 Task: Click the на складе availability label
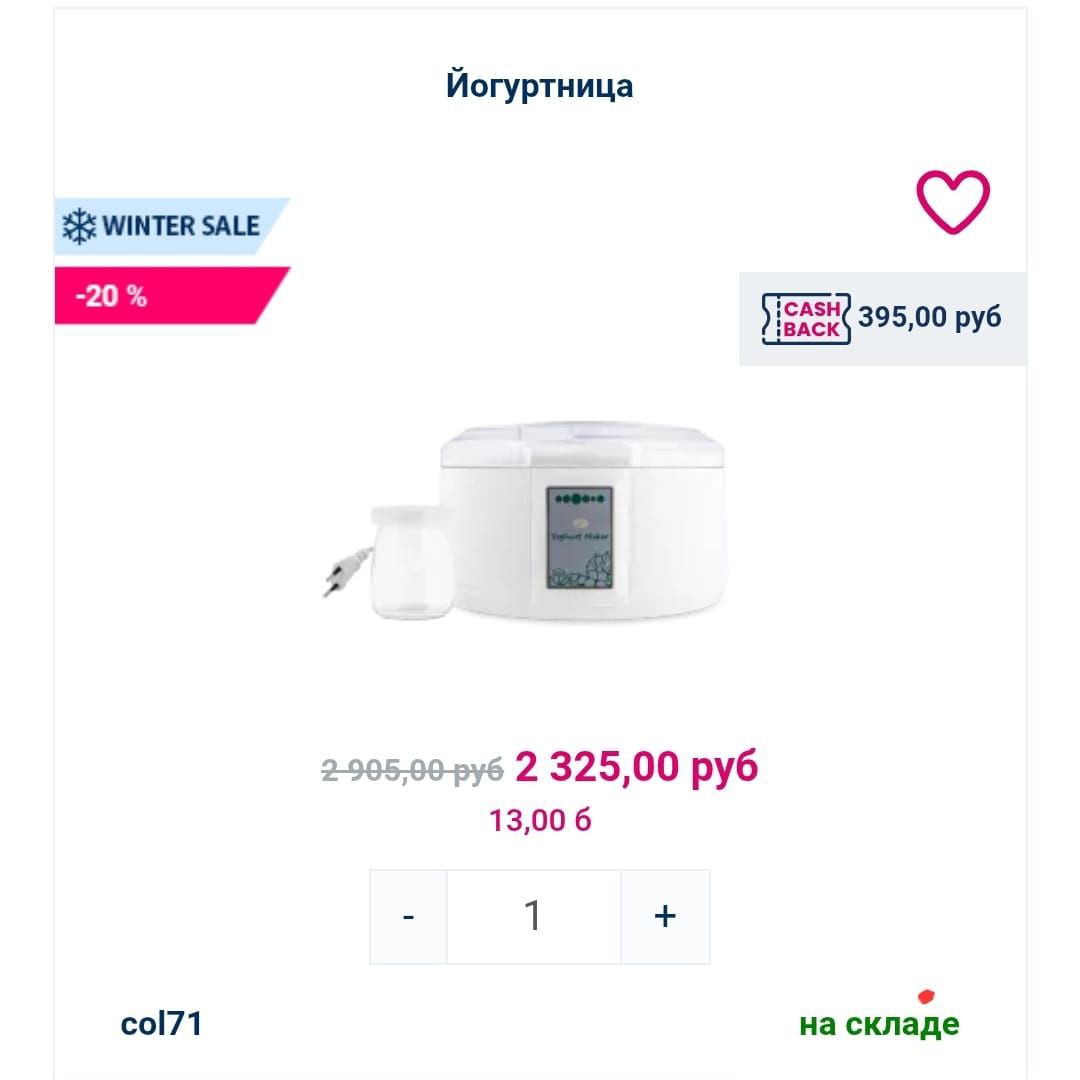click(x=879, y=1024)
